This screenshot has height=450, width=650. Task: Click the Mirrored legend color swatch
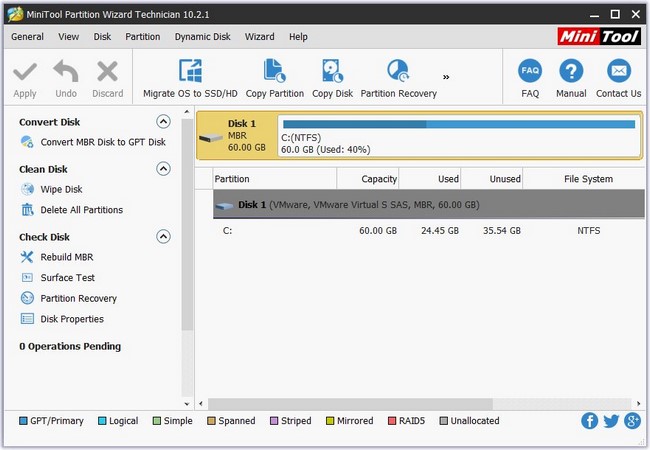pyautogui.click(x=330, y=421)
